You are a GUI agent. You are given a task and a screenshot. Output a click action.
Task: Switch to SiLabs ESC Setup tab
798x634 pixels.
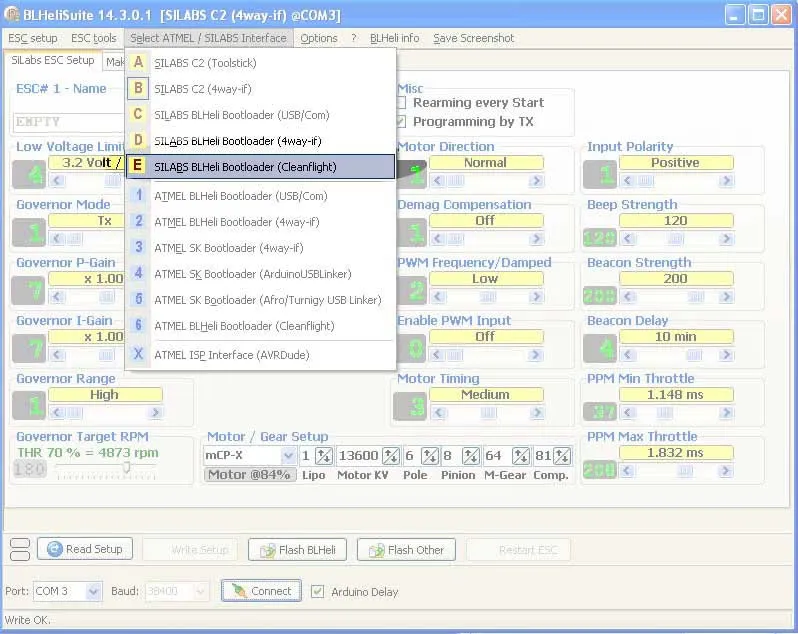click(52, 61)
